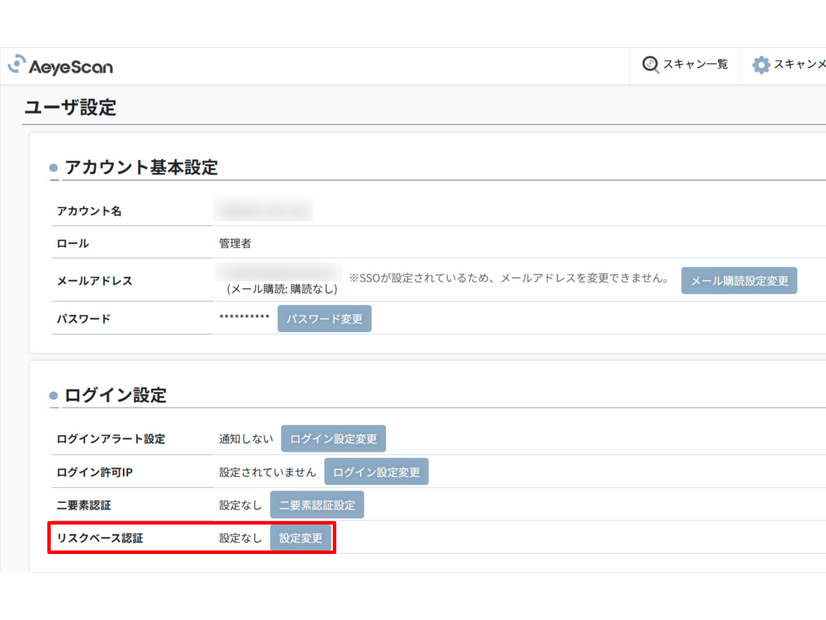Open ログイン設定変更 for ログインアラート設定
Viewport: 826px width, 620px height.
335,438
